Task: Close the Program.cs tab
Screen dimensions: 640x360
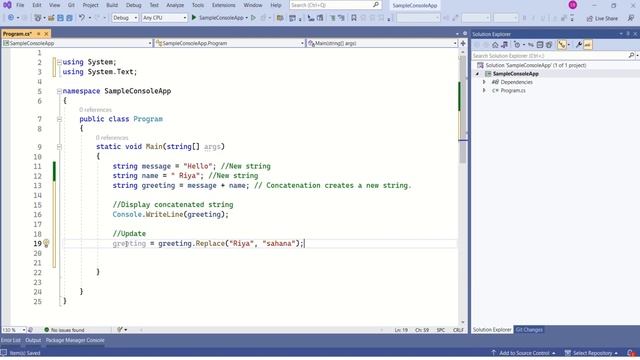Action: click(46, 33)
